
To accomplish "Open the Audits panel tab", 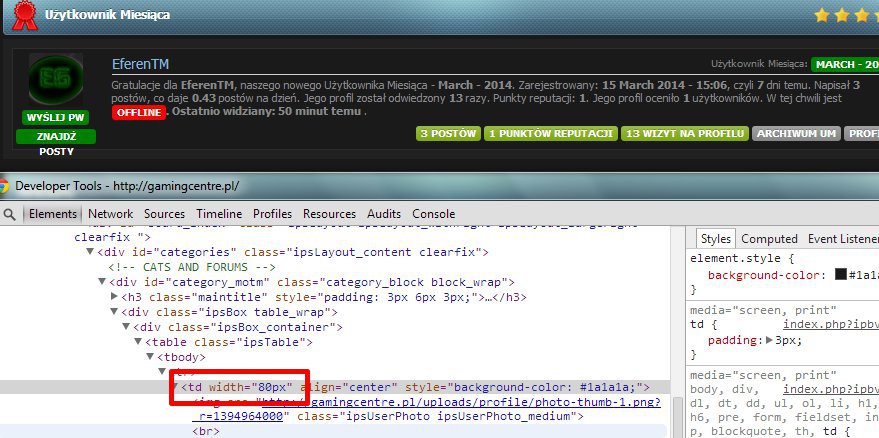I will click(x=384, y=214).
